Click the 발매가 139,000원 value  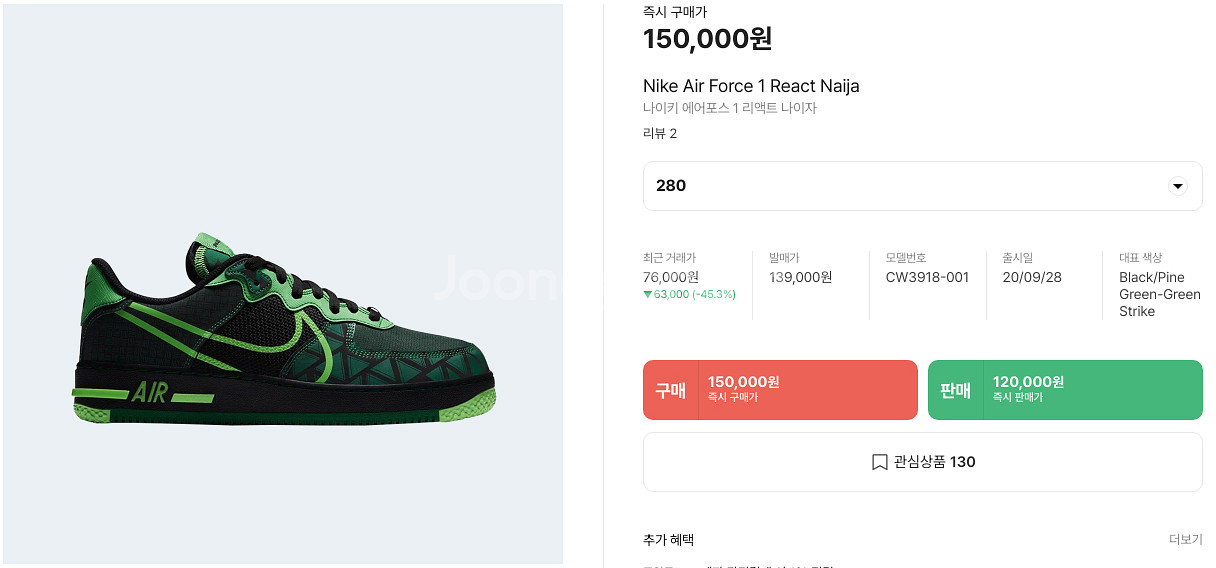click(x=800, y=277)
